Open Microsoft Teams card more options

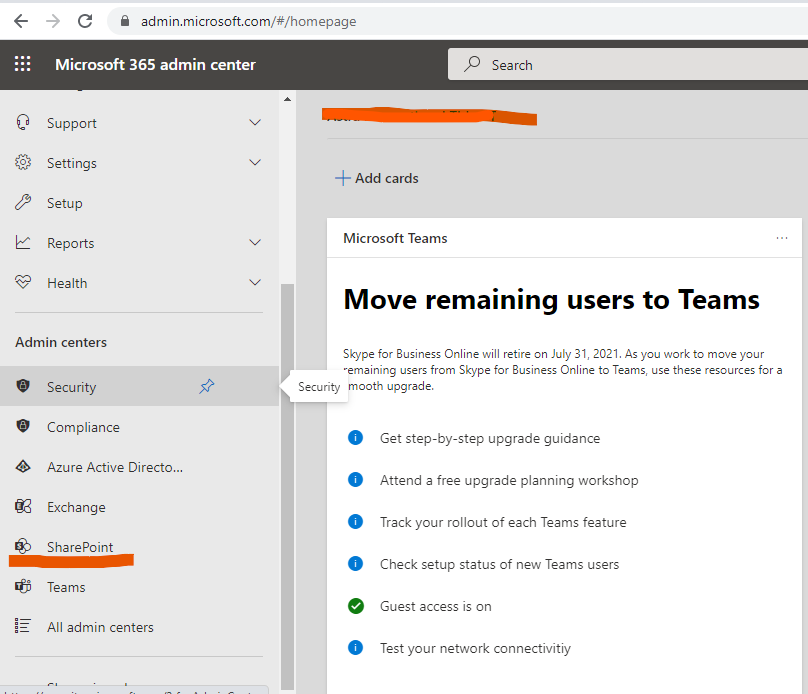point(782,238)
